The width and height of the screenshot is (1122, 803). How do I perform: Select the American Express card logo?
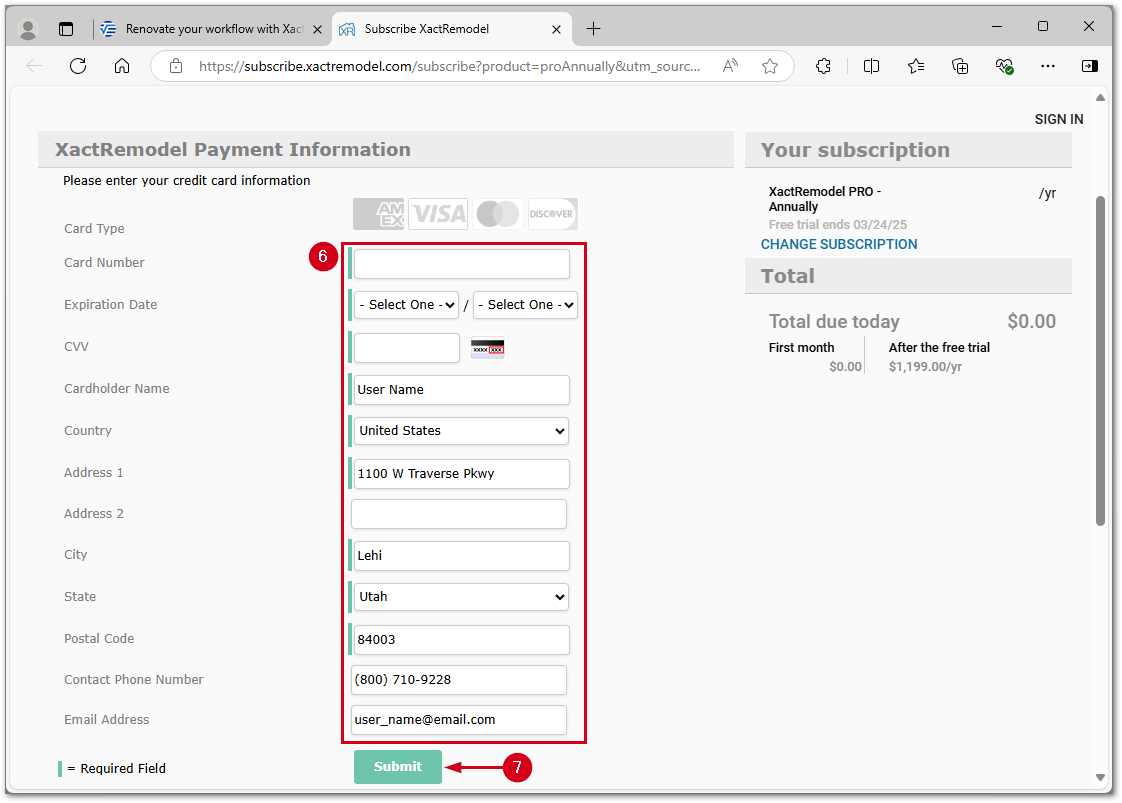click(x=379, y=214)
